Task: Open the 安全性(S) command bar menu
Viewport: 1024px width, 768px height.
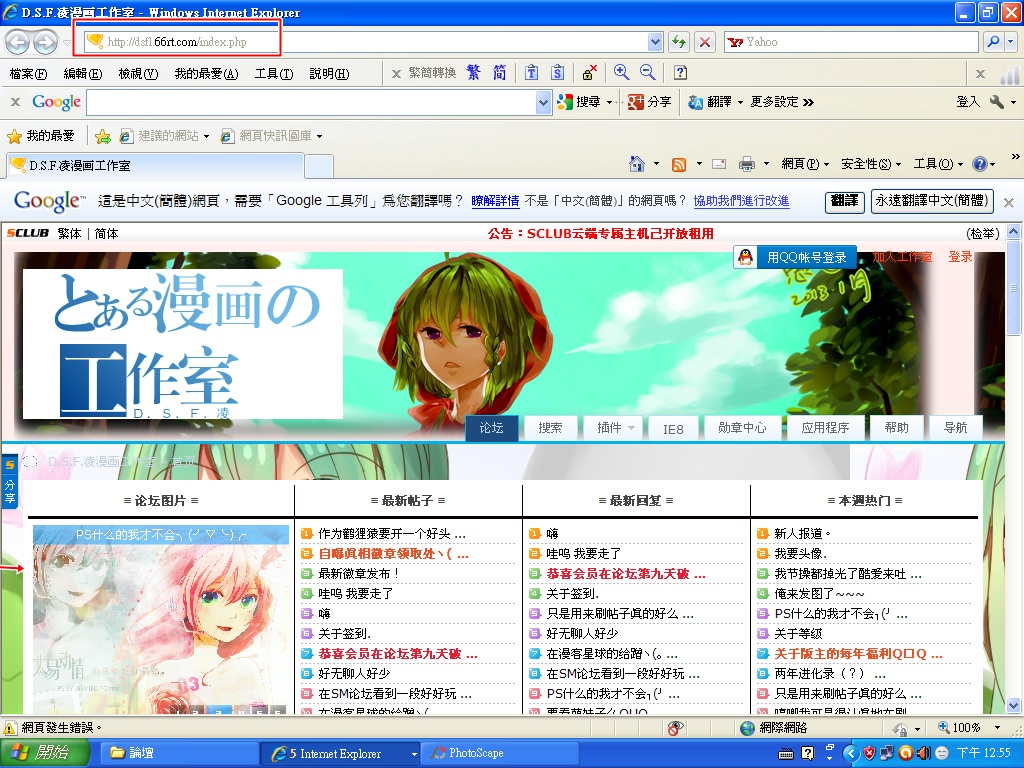Action: [x=871, y=164]
